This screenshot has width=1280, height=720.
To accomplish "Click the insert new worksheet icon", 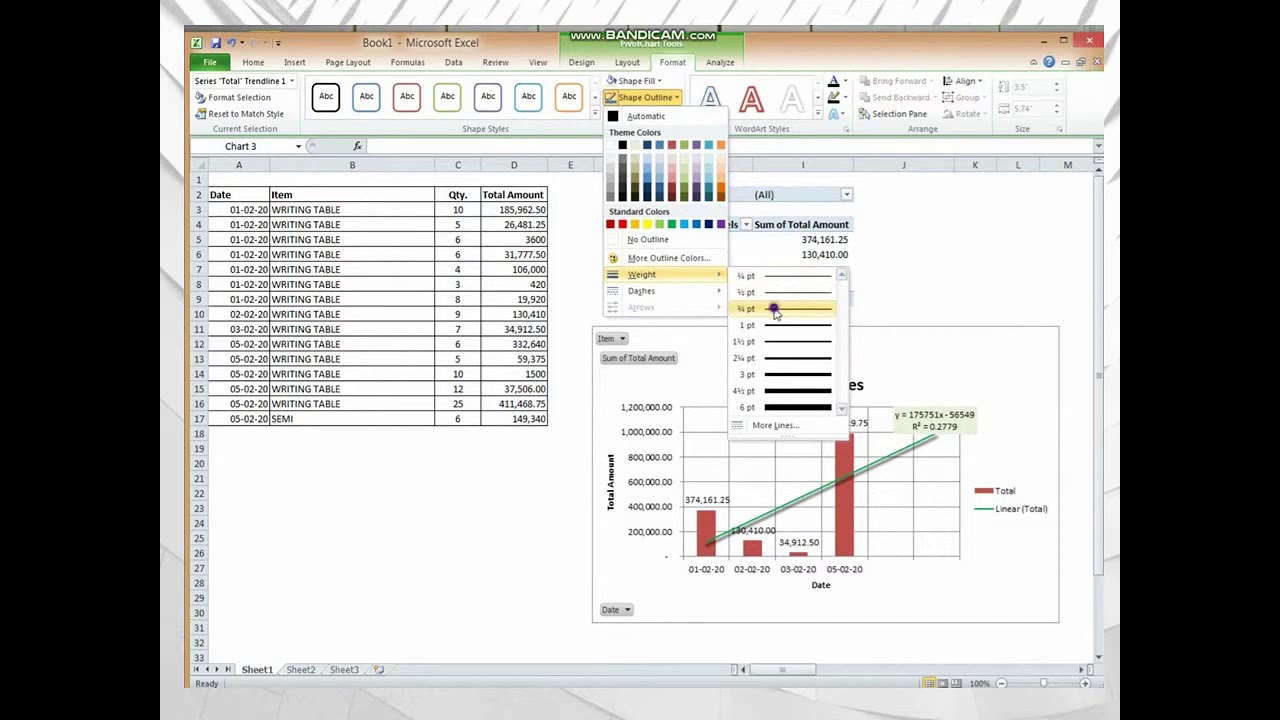I will pyautogui.click(x=378, y=670).
